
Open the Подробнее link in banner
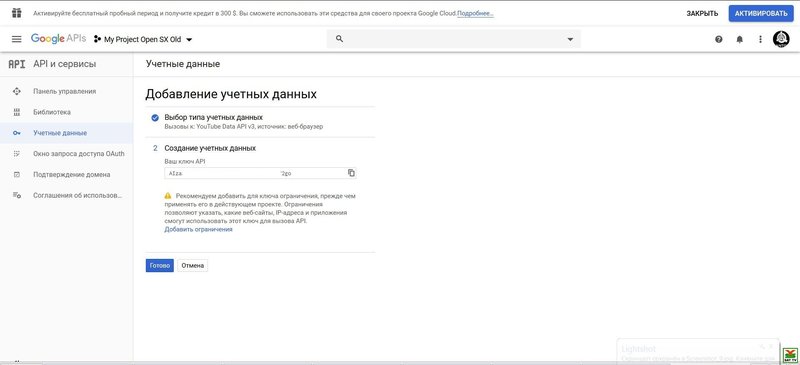coord(476,13)
